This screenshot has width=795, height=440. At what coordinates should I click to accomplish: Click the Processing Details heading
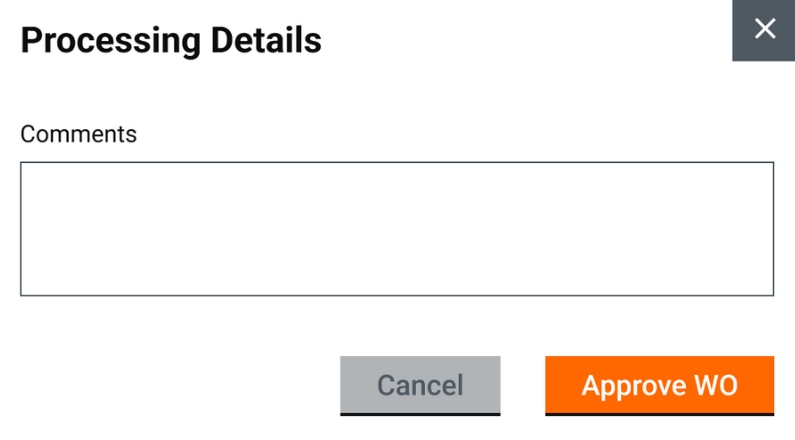pyautogui.click(x=171, y=41)
